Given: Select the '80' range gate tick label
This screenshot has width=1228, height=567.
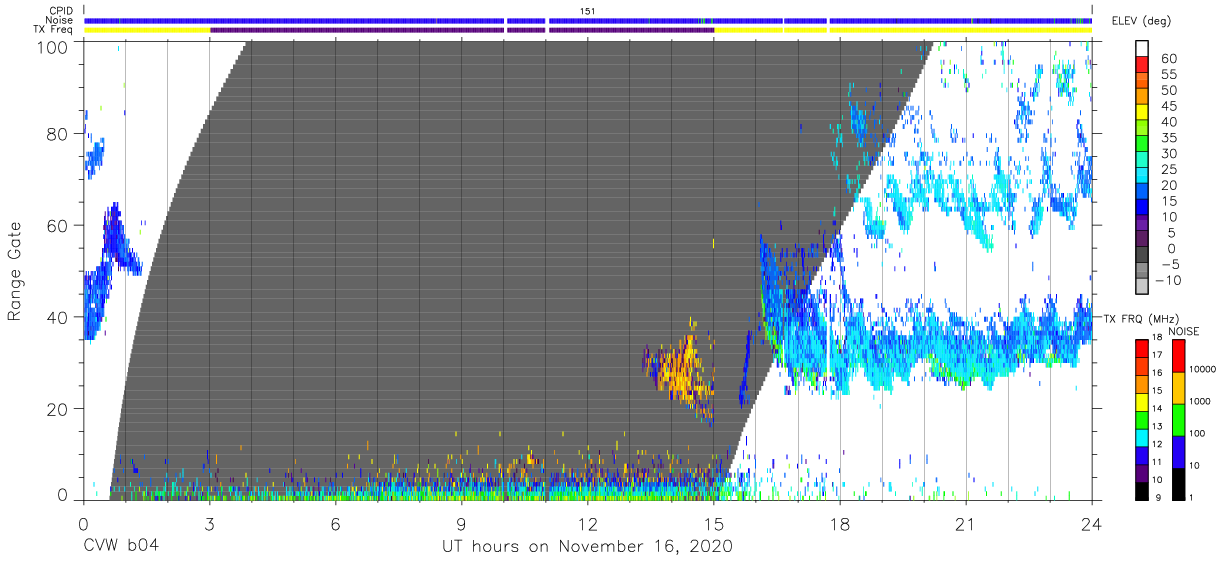Looking at the screenshot, I should (58, 134).
